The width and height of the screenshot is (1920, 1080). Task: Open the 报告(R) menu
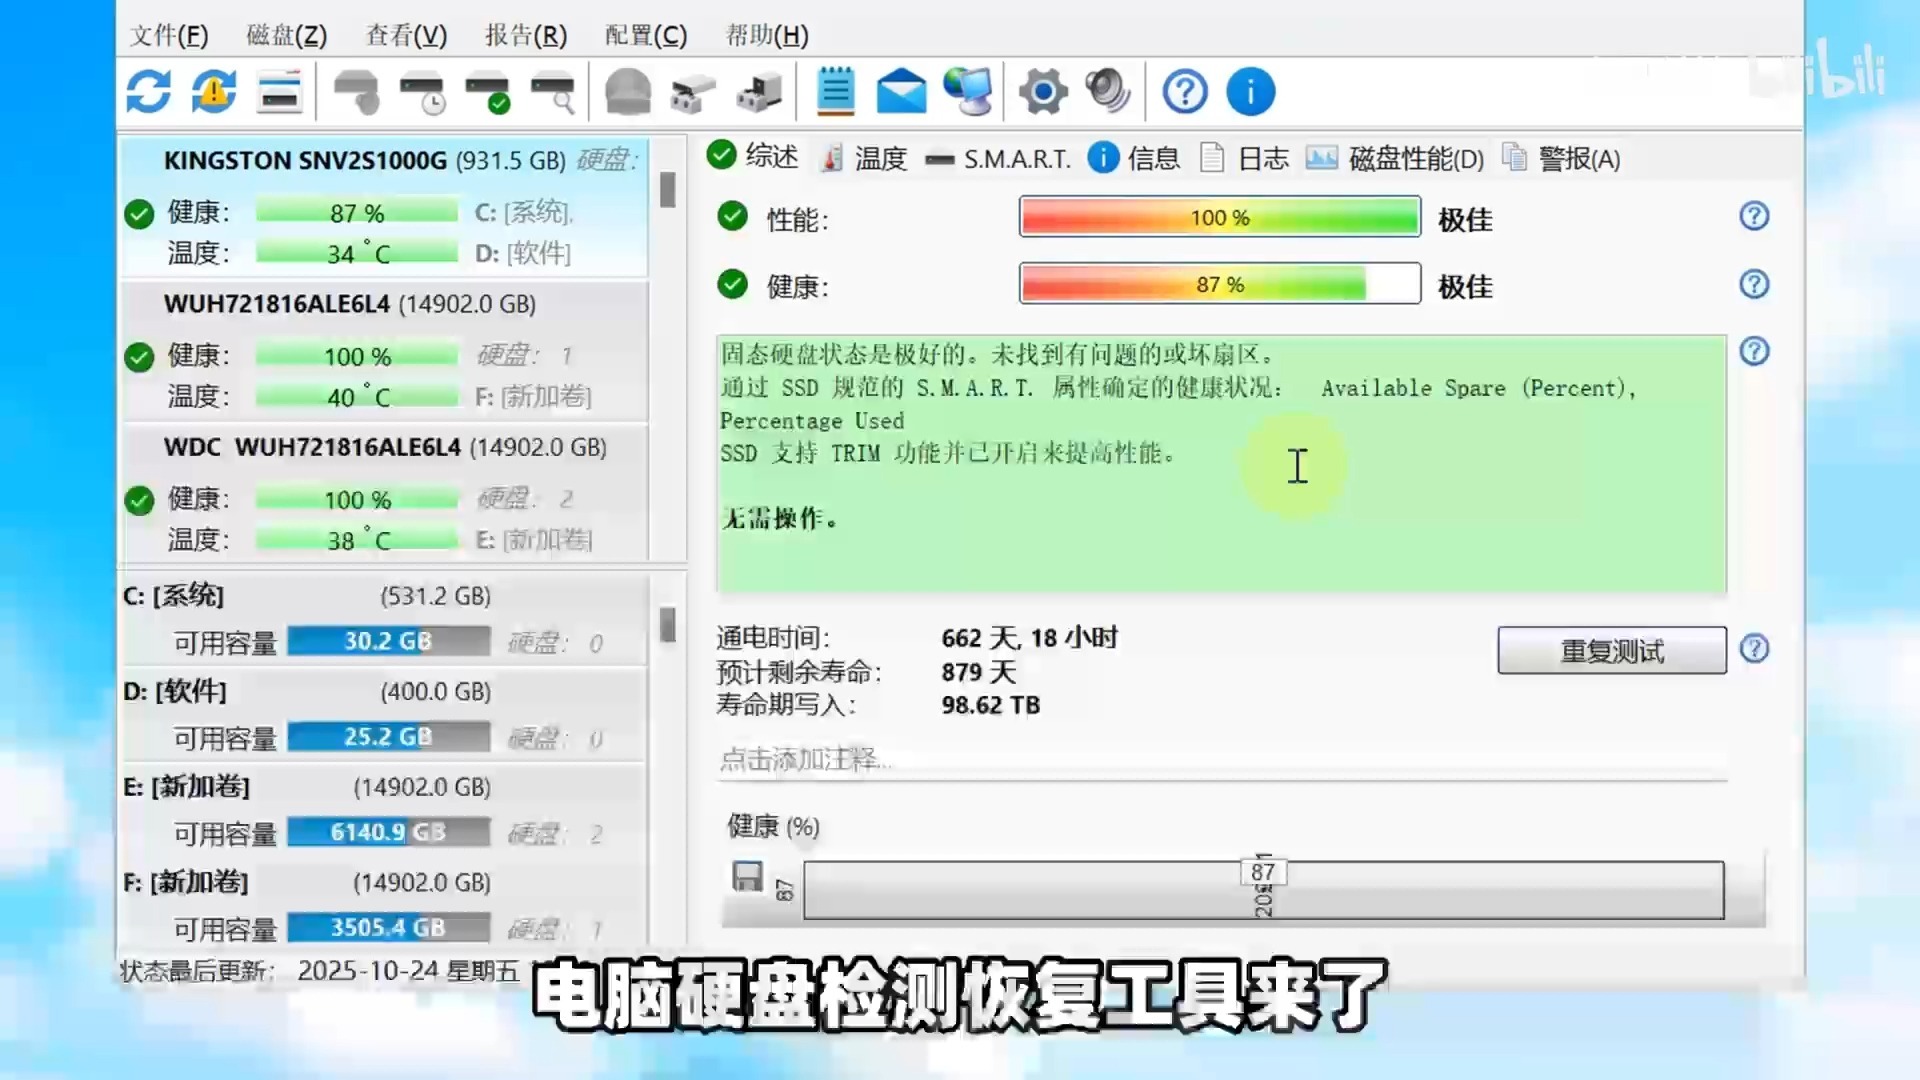pos(526,35)
